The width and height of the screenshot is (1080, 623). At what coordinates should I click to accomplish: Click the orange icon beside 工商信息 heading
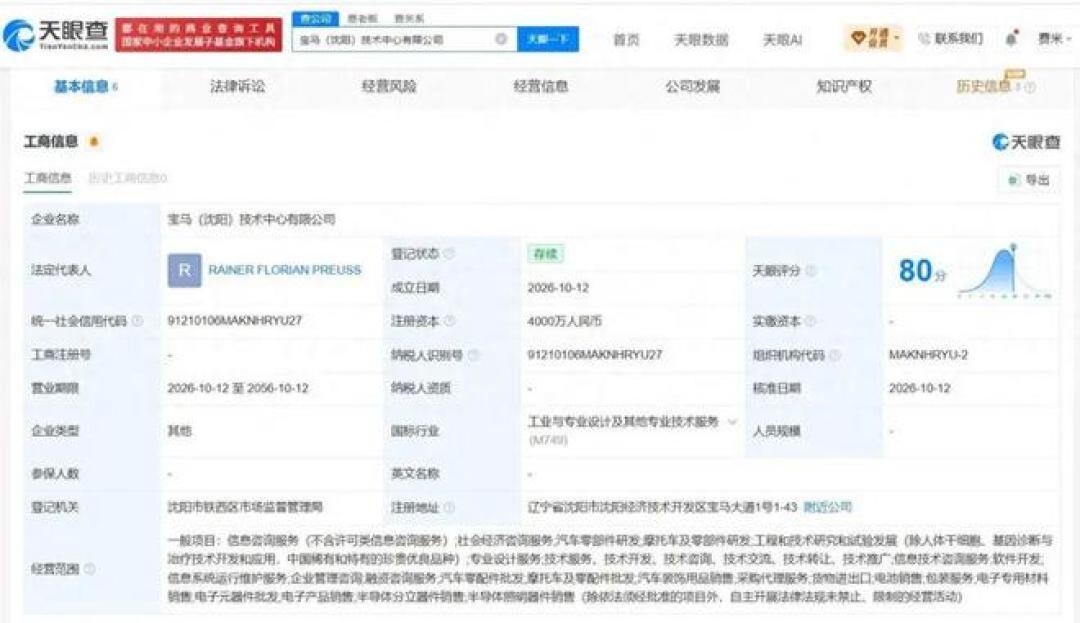tap(94, 142)
